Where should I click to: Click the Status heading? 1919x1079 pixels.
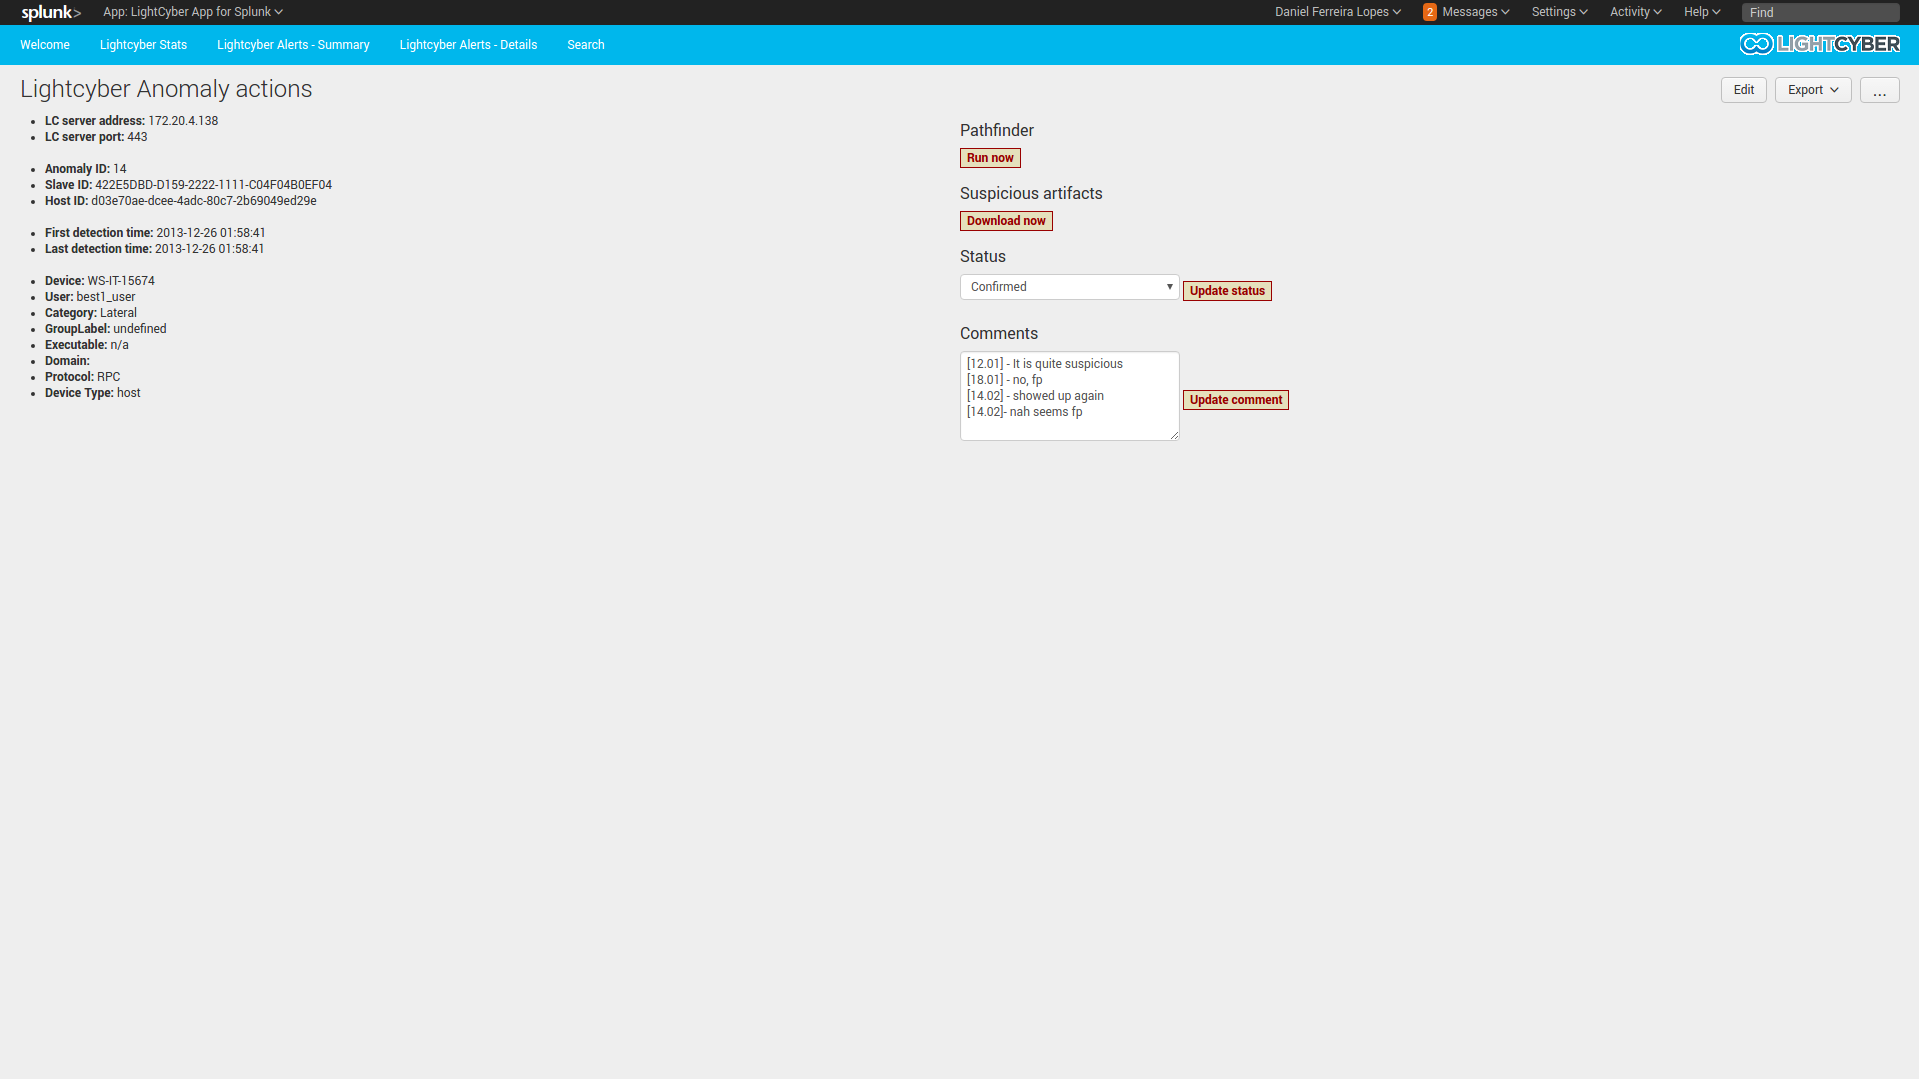[983, 257]
